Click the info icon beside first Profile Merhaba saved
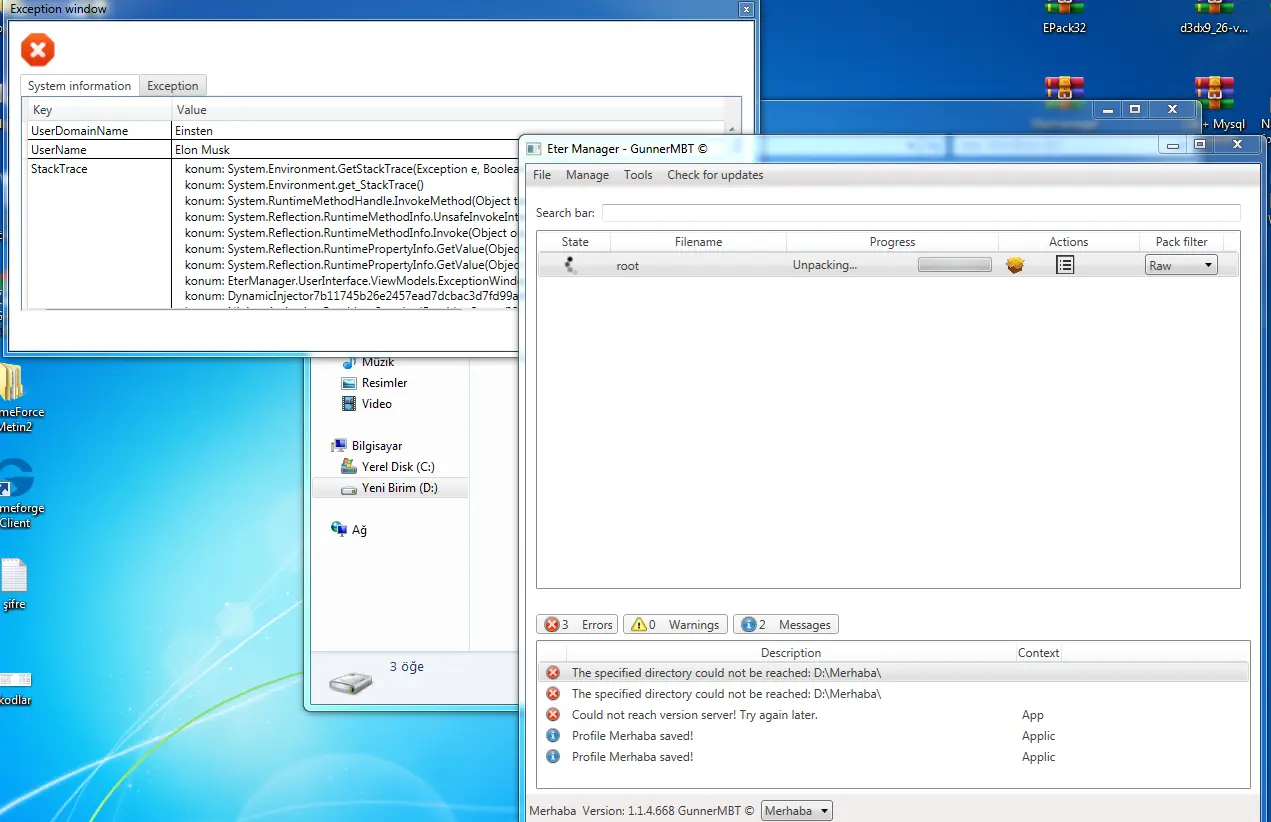 [553, 736]
